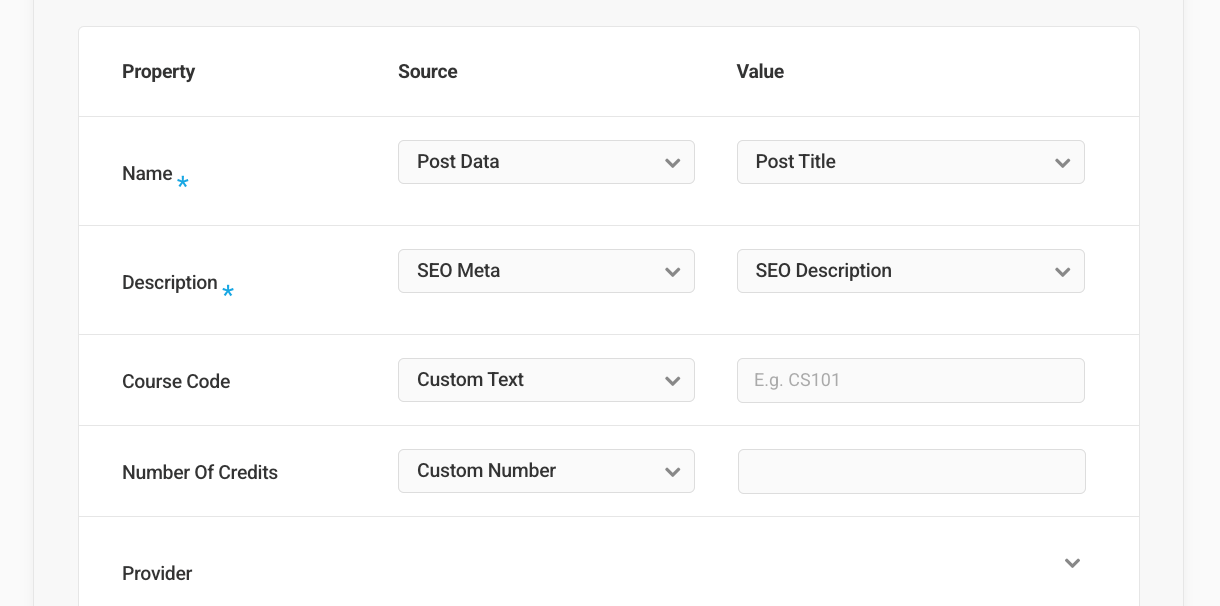Open the SEO Description value dropdown
The image size is (1220, 606).
910,270
